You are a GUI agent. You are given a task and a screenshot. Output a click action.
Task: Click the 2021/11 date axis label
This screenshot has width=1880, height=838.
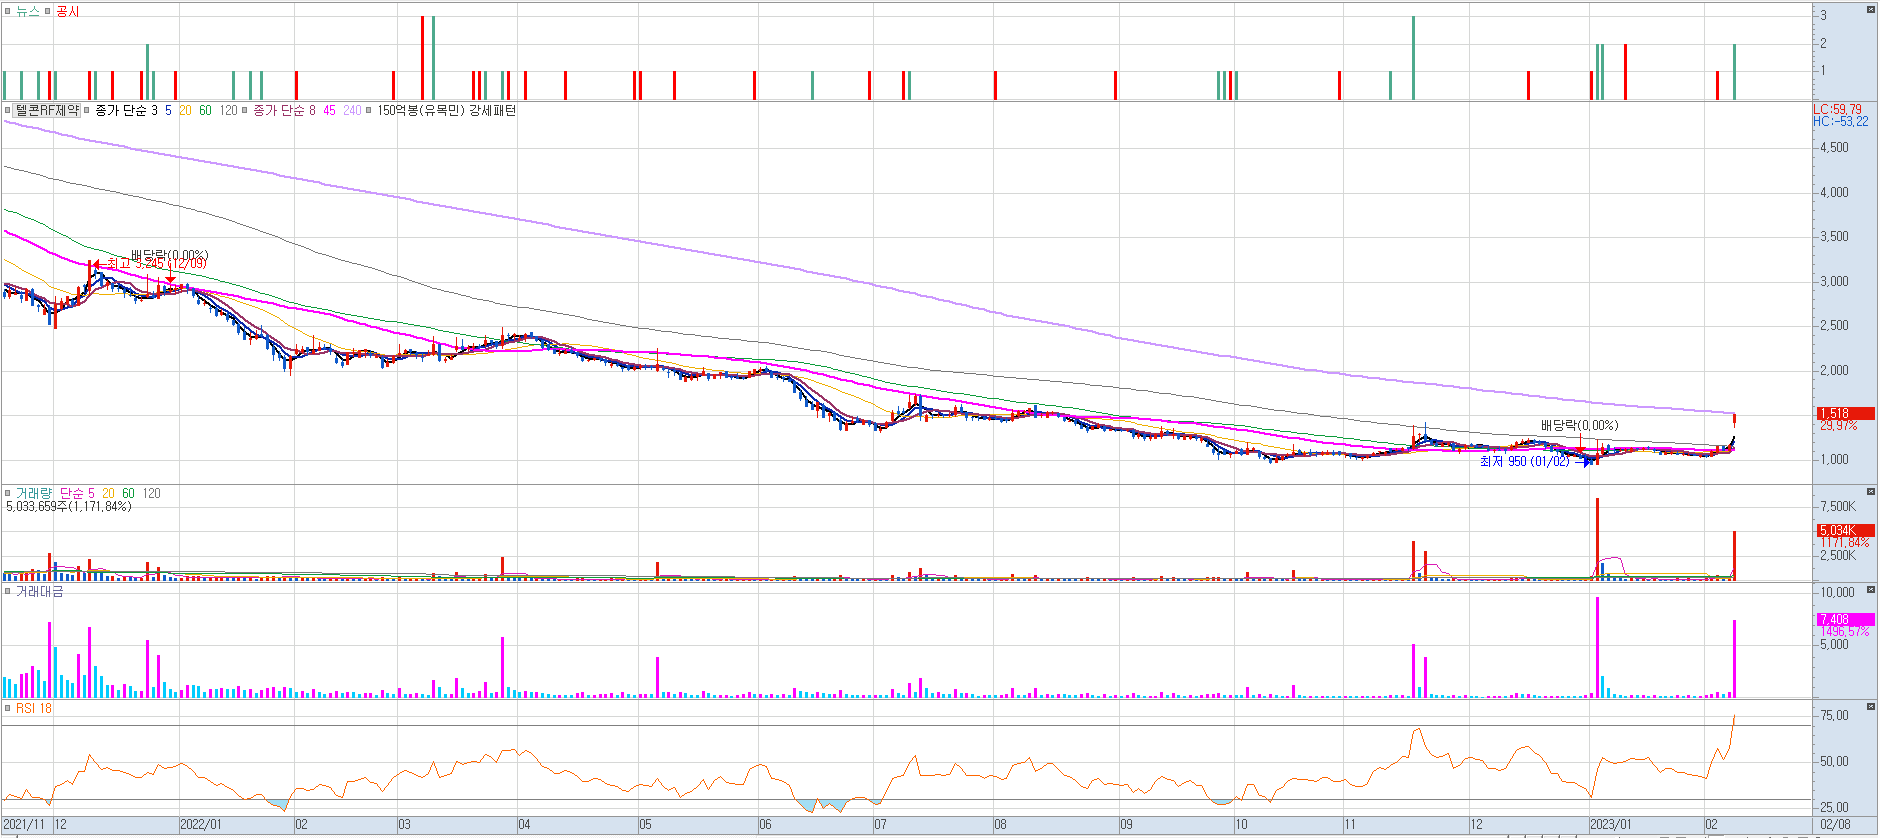coord(24,825)
